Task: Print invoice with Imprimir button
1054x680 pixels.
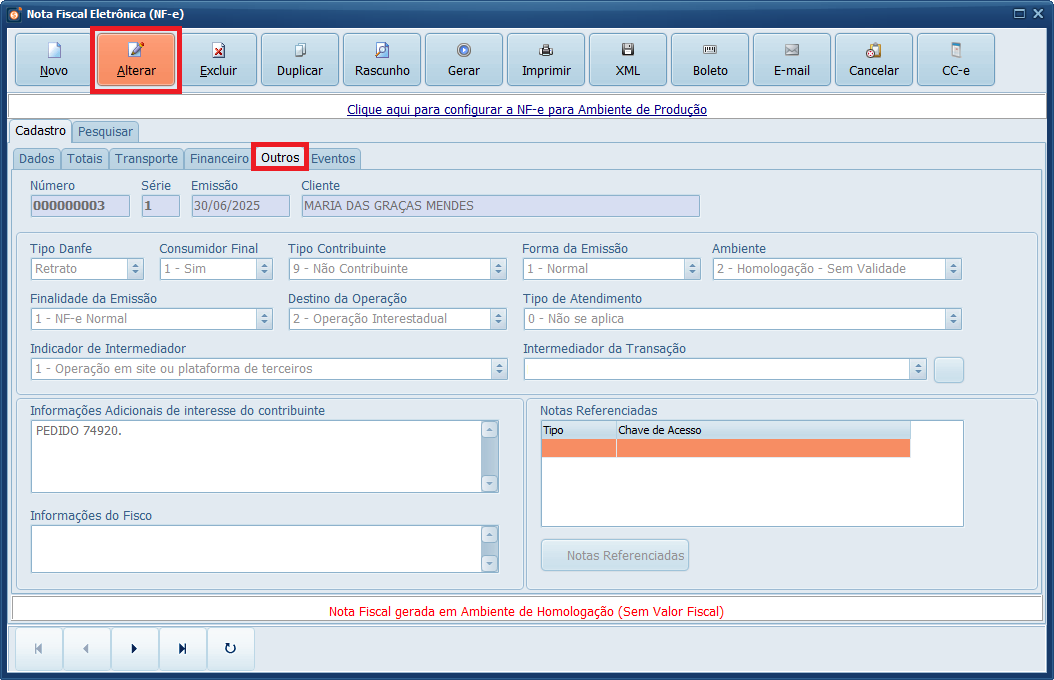Action: click(x=546, y=60)
